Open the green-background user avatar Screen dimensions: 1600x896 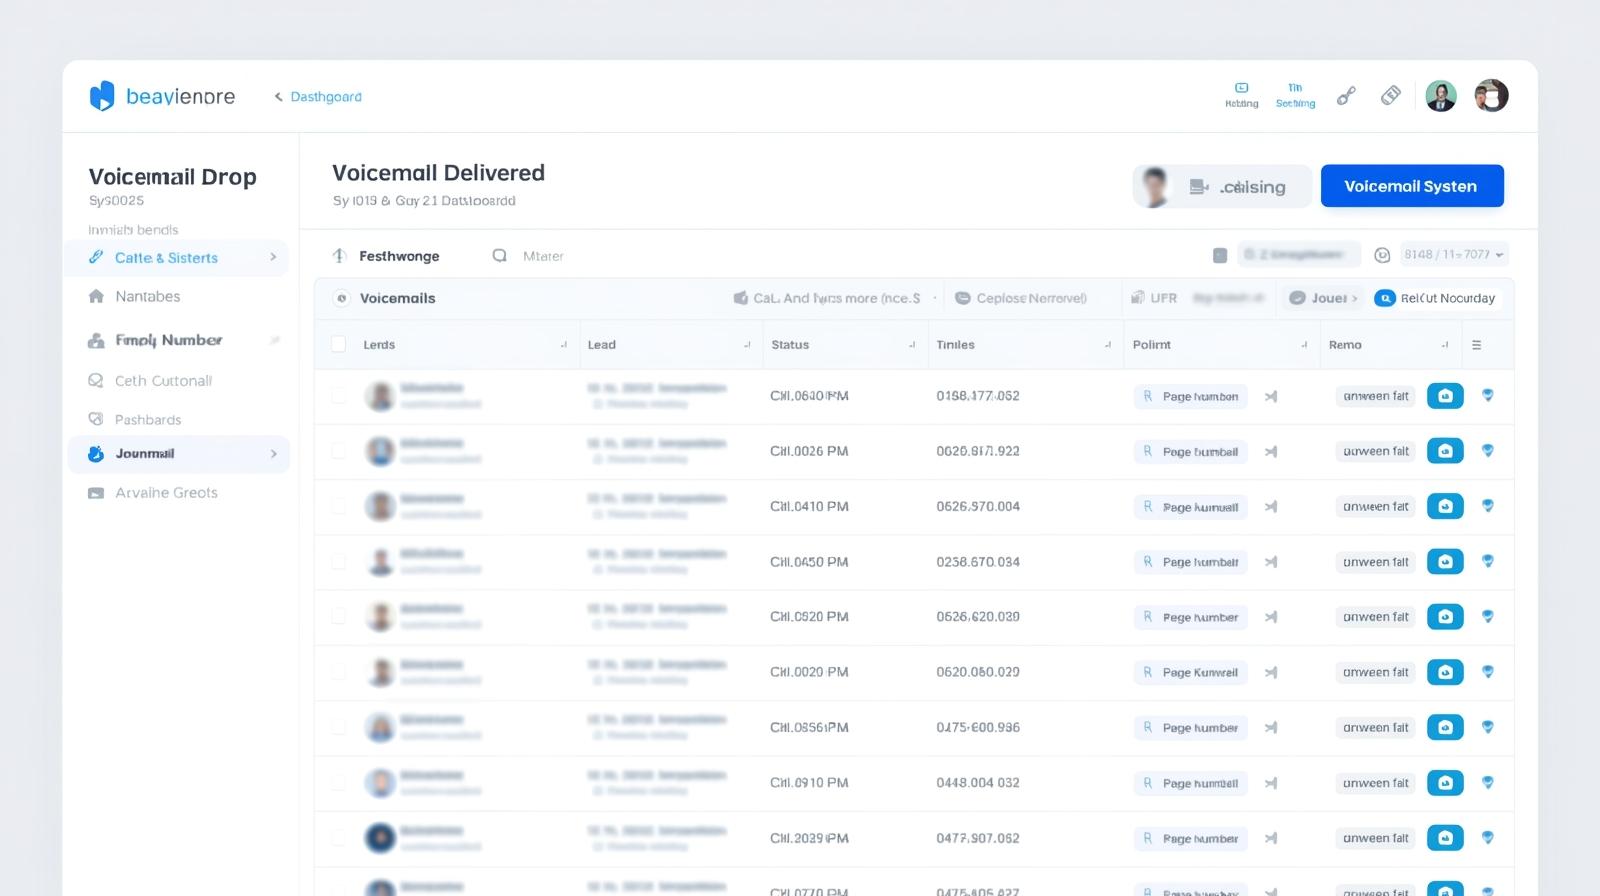pos(1441,96)
